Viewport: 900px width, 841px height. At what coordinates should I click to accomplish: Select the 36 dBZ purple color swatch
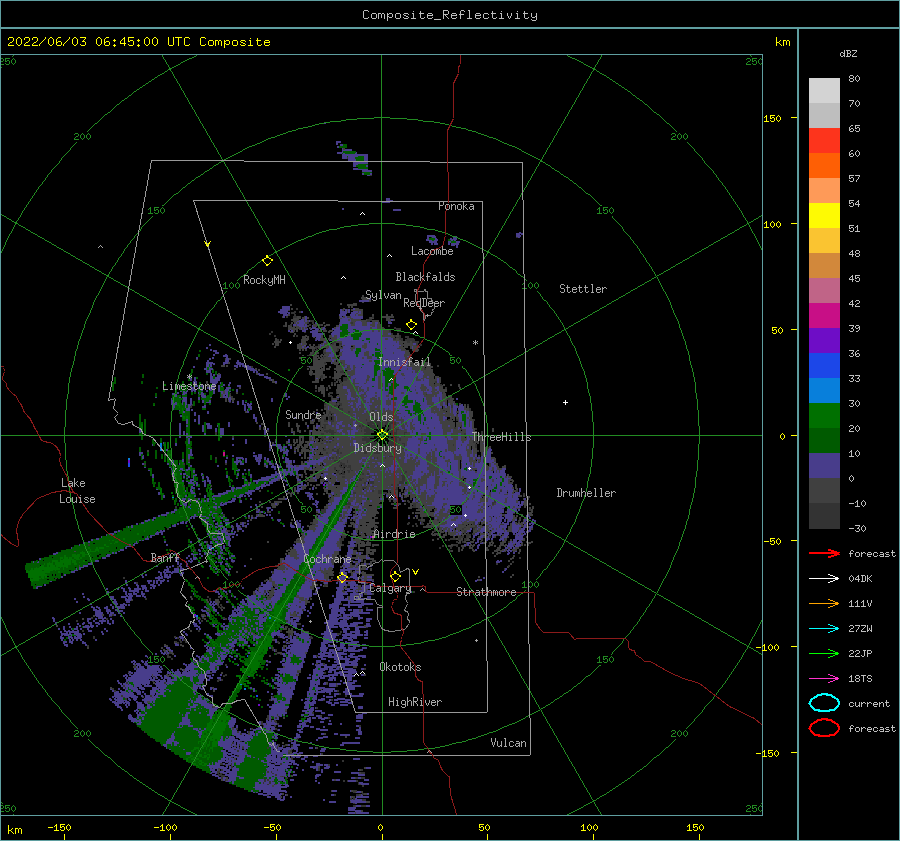pyautogui.click(x=824, y=340)
